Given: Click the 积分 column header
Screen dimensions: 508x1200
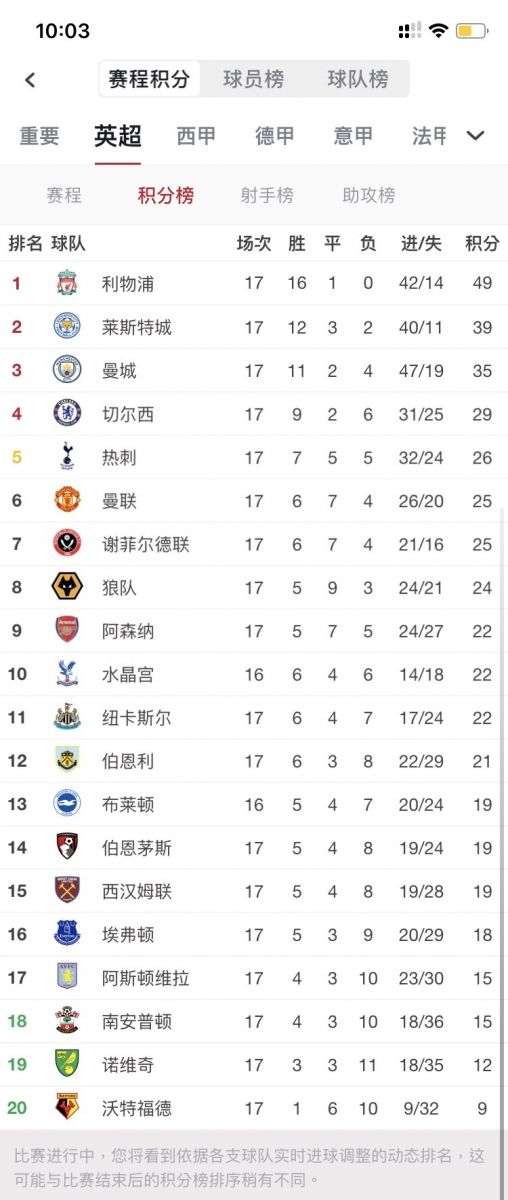Looking at the screenshot, I should (482, 243).
